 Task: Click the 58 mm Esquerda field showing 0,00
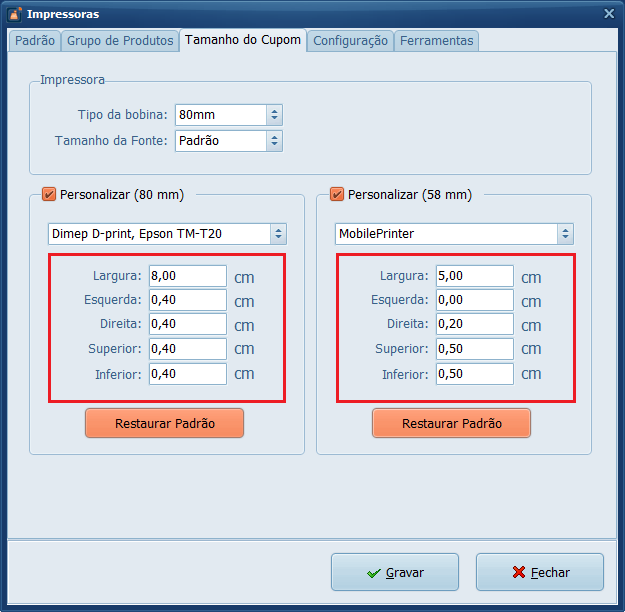475,300
